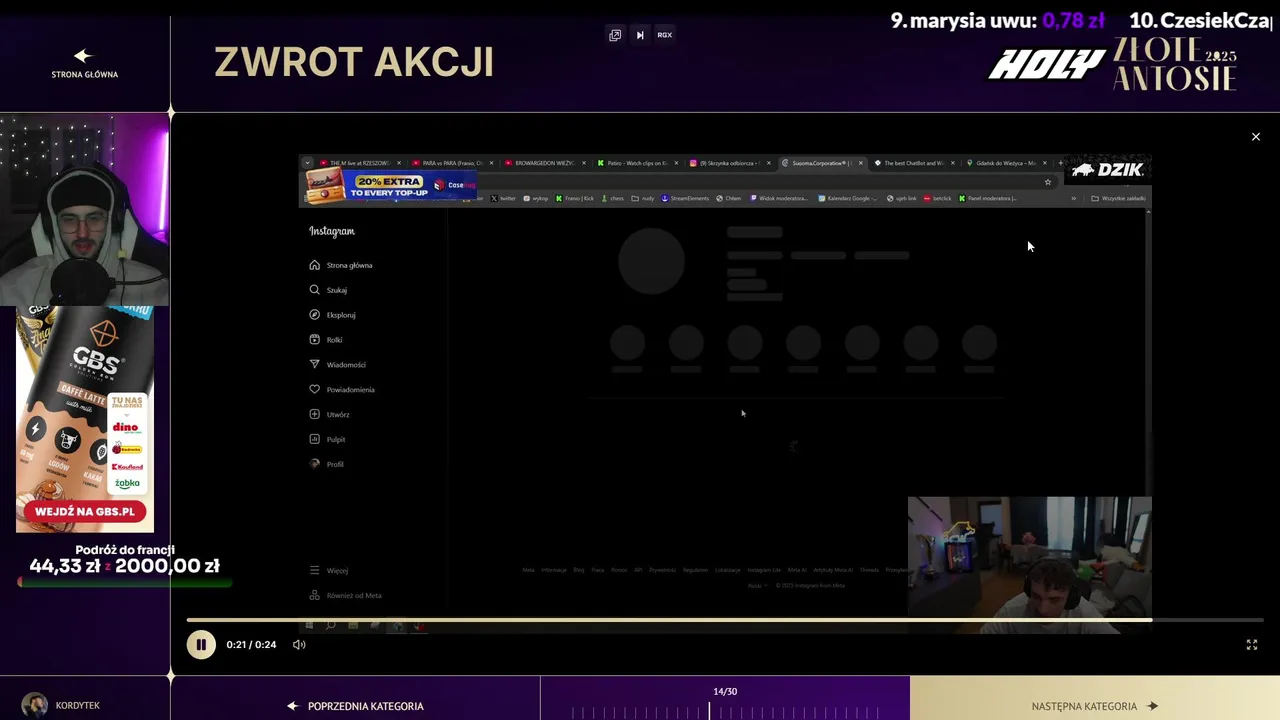1280x720 pixels.
Task: Switch to PARA vs PARA browser tab
Action: pos(452,163)
